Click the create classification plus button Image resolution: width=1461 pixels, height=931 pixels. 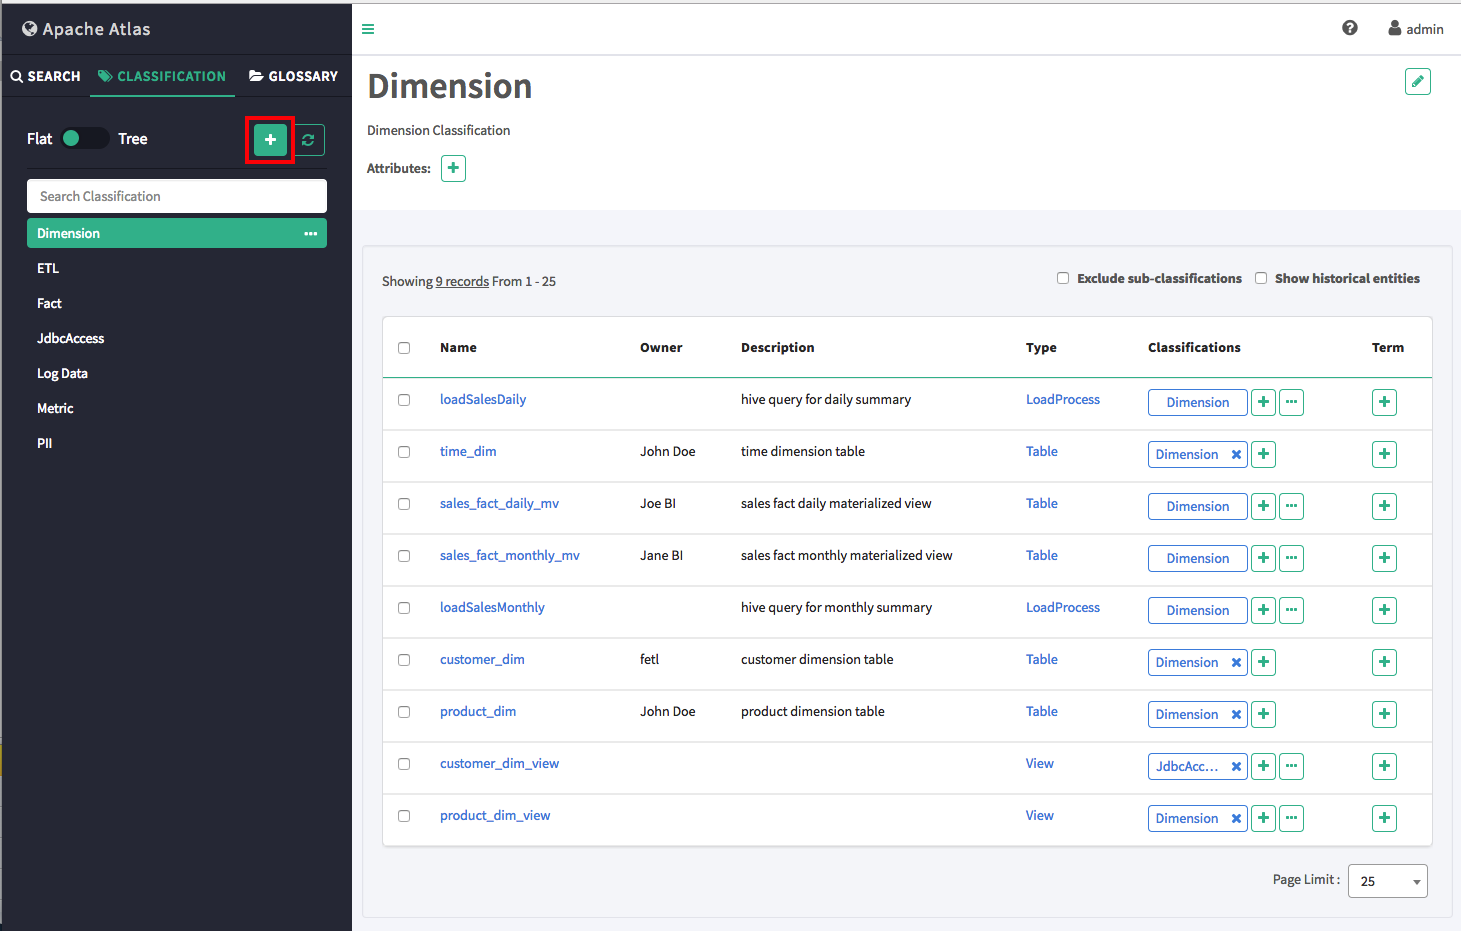270,140
